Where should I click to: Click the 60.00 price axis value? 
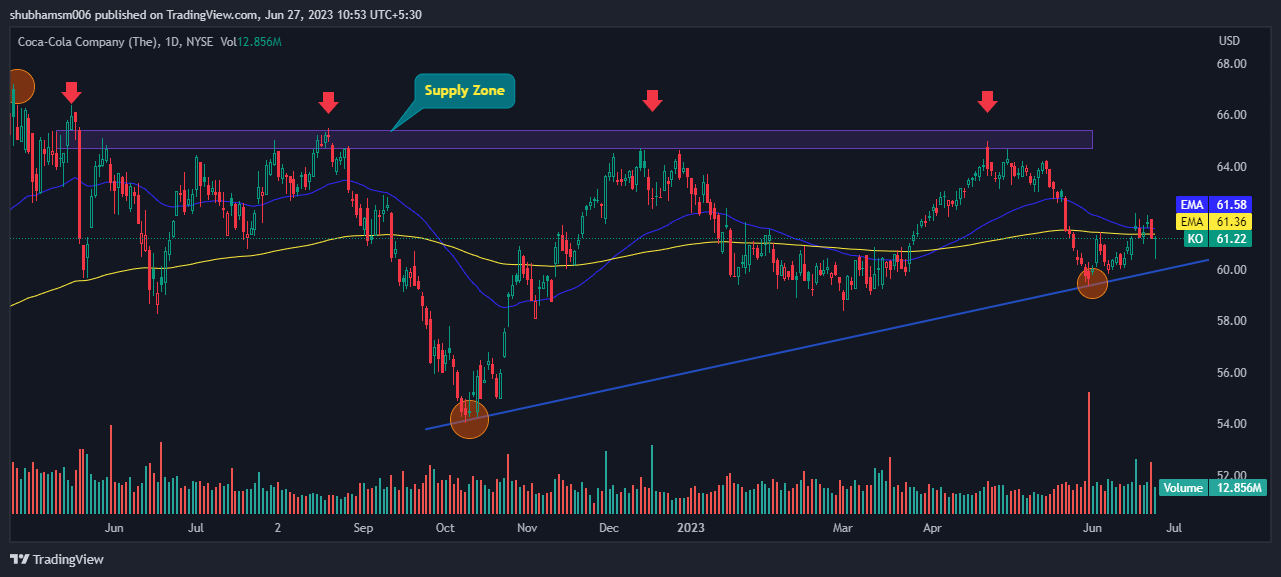(x=1231, y=270)
